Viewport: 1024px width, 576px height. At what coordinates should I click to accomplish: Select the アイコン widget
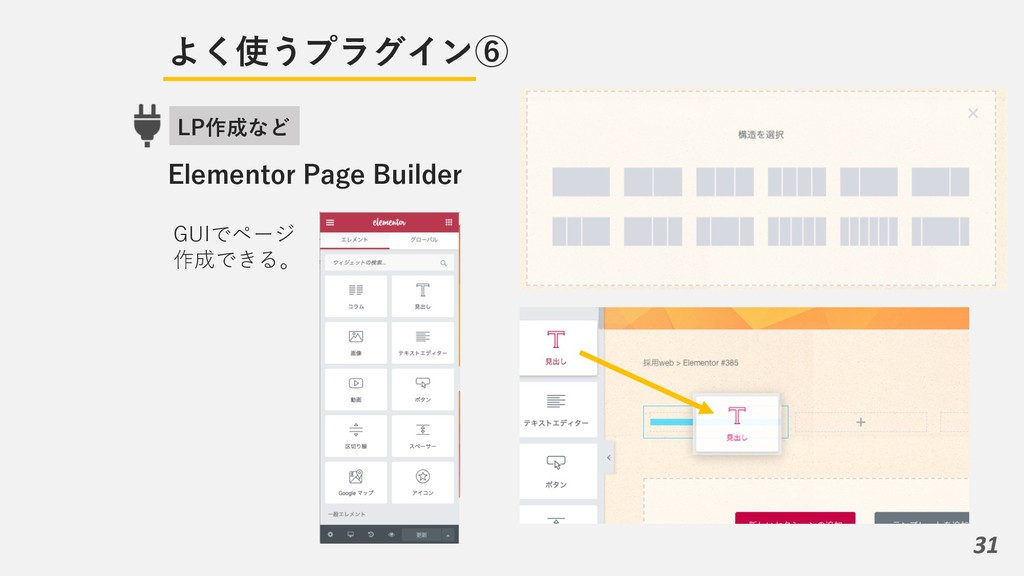point(423,483)
